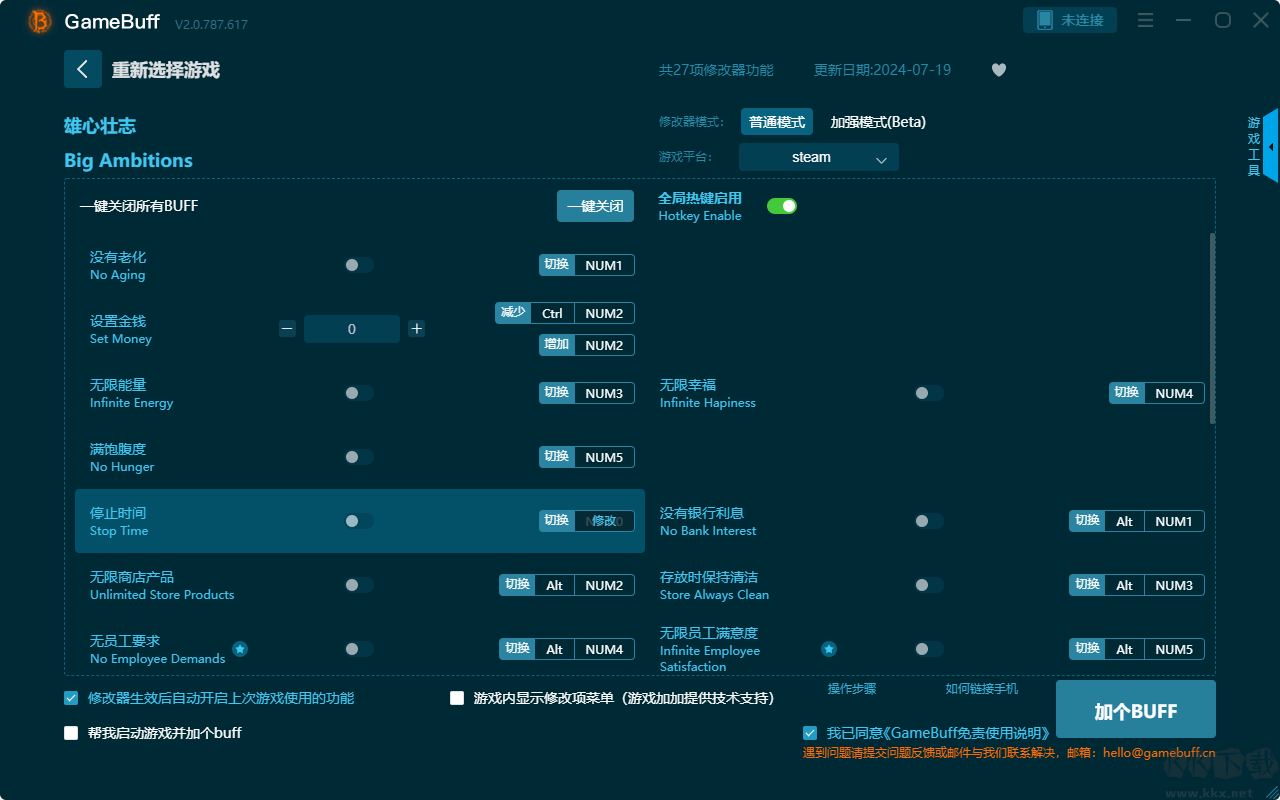This screenshot has height=800, width=1280.
Task: Click the Set Money value field
Action: point(351,329)
